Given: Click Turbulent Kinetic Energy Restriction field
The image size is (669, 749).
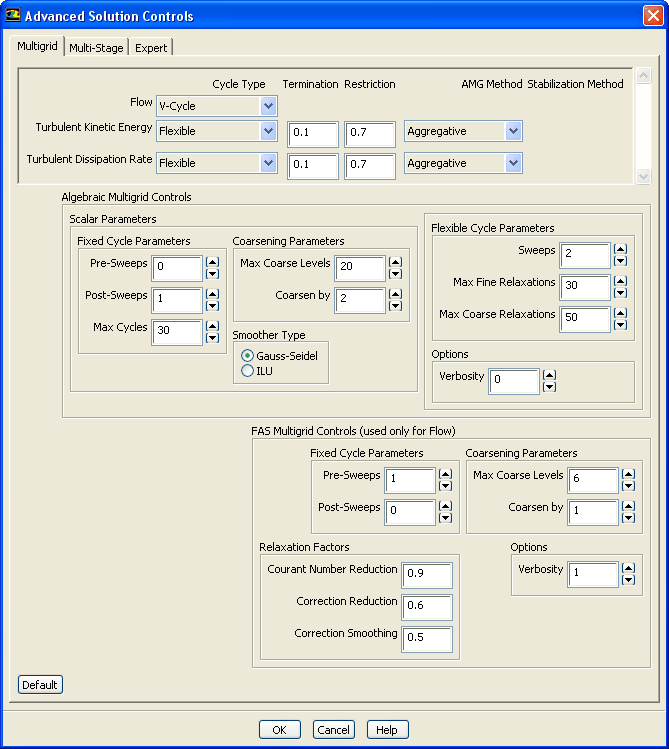Looking at the screenshot, I should (x=370, y=134).
